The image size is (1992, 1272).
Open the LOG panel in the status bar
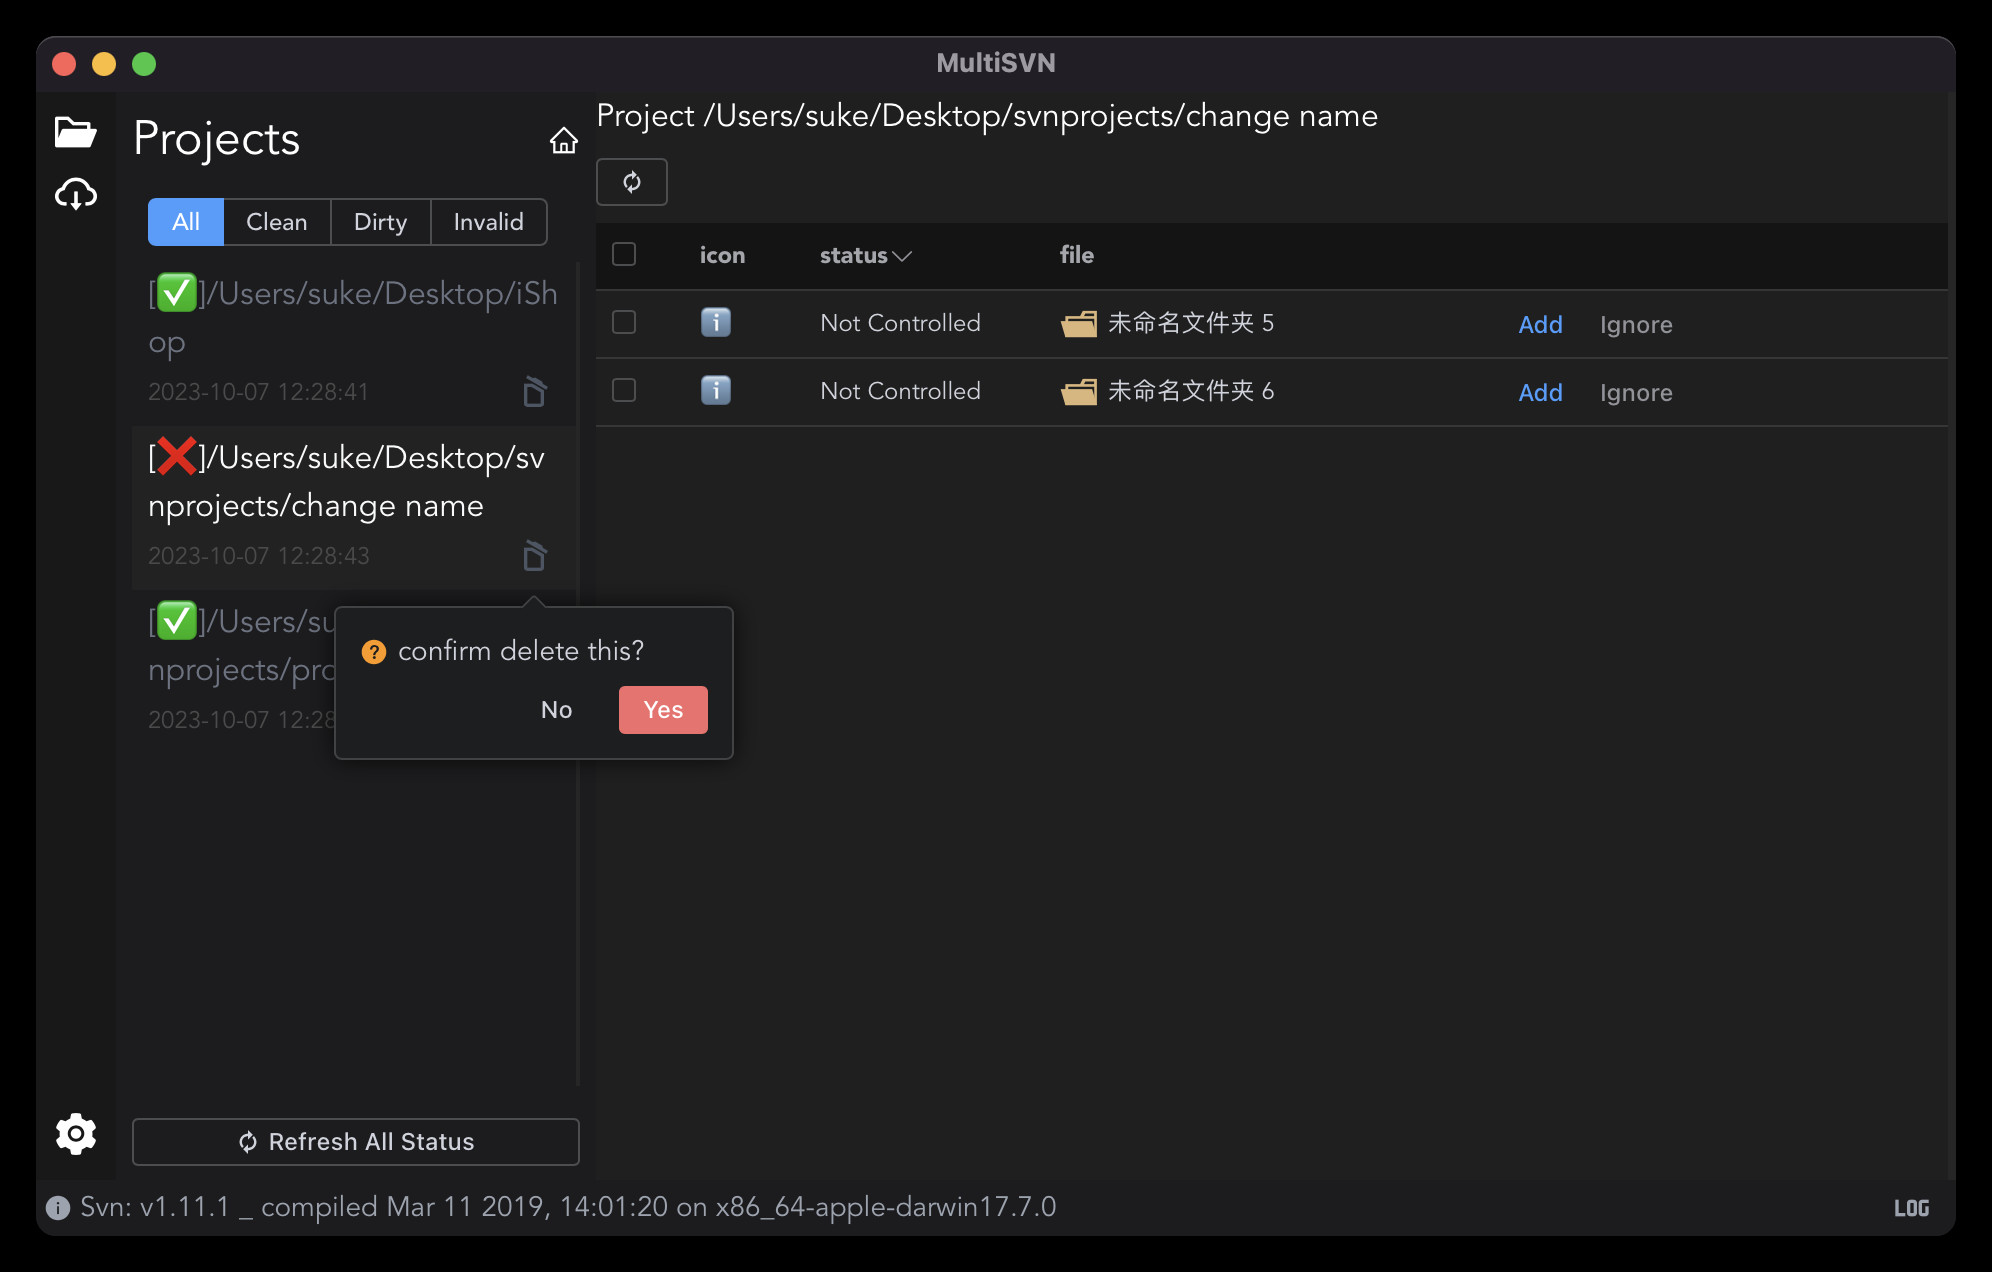pos(1911,1208)
